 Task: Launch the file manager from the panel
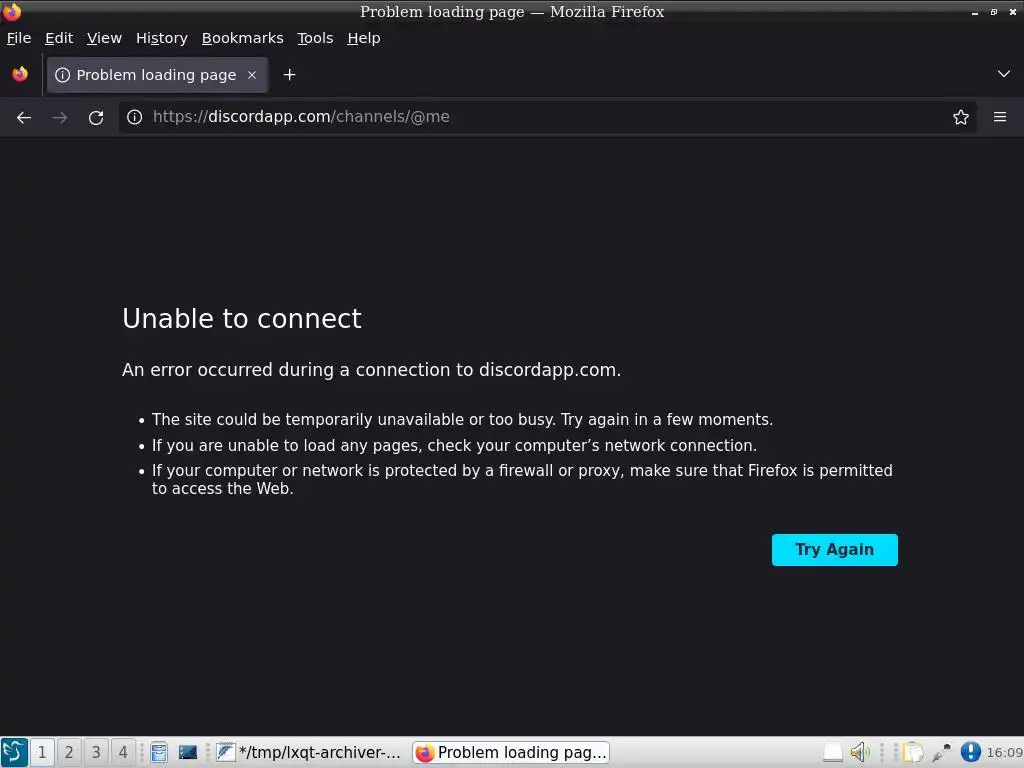coord(159,752)
